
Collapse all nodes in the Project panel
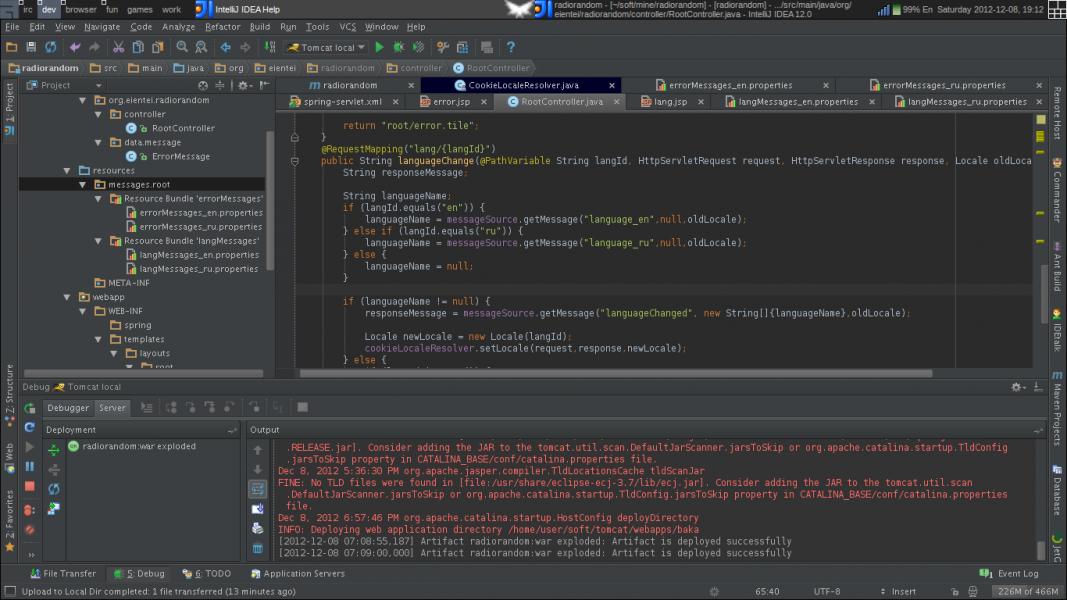(x=220, y=85)
